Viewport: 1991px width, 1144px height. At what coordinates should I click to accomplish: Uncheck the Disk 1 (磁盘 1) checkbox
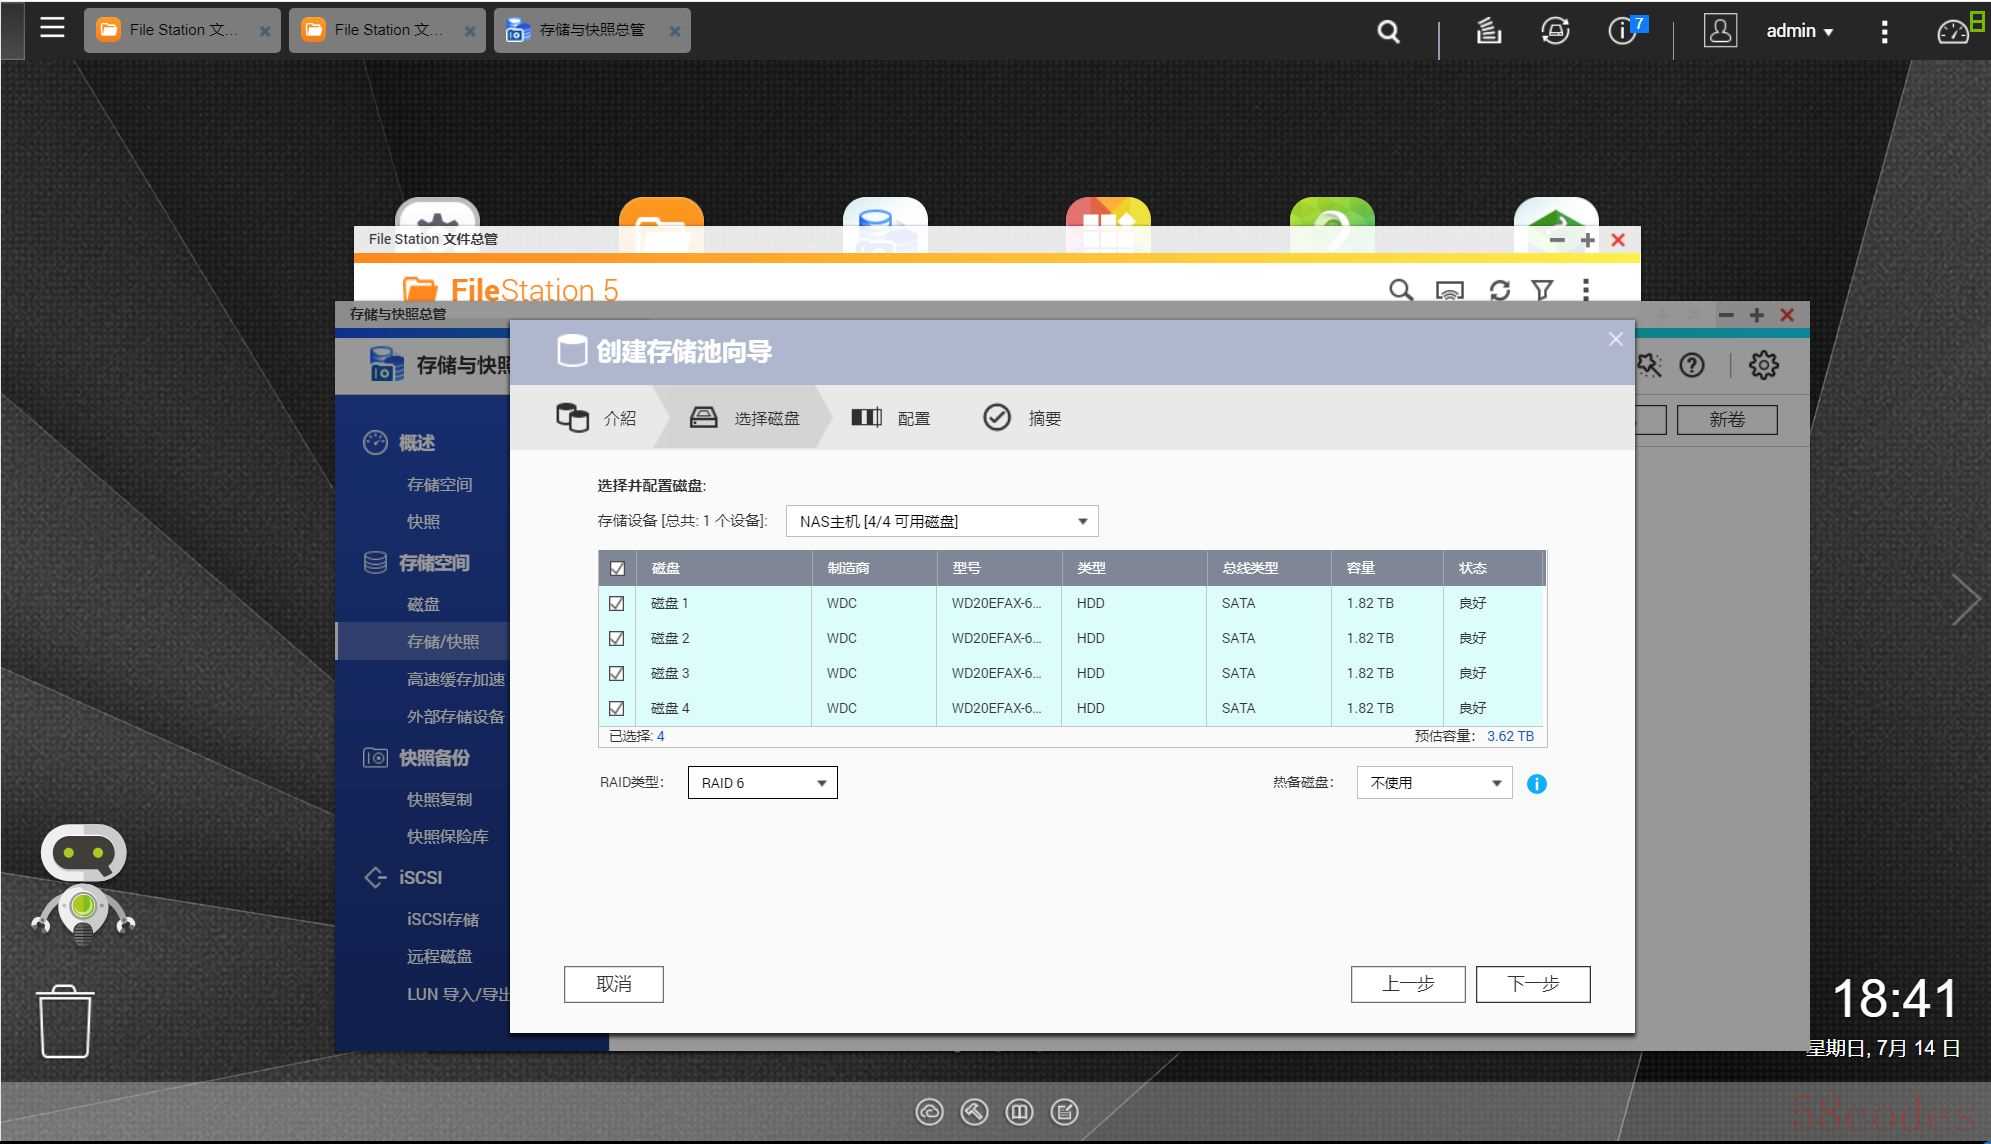[x=616, y=603]
